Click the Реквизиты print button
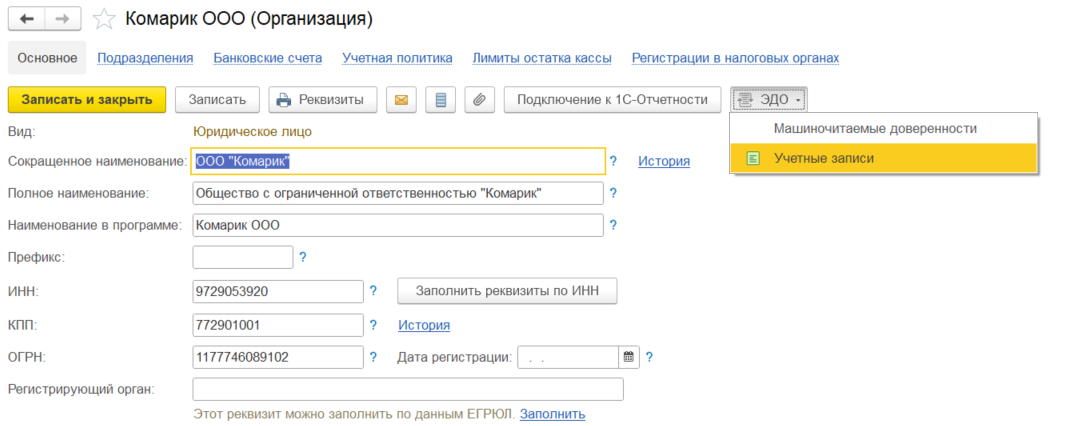1066x426 pixels. [x=322, y=100]
